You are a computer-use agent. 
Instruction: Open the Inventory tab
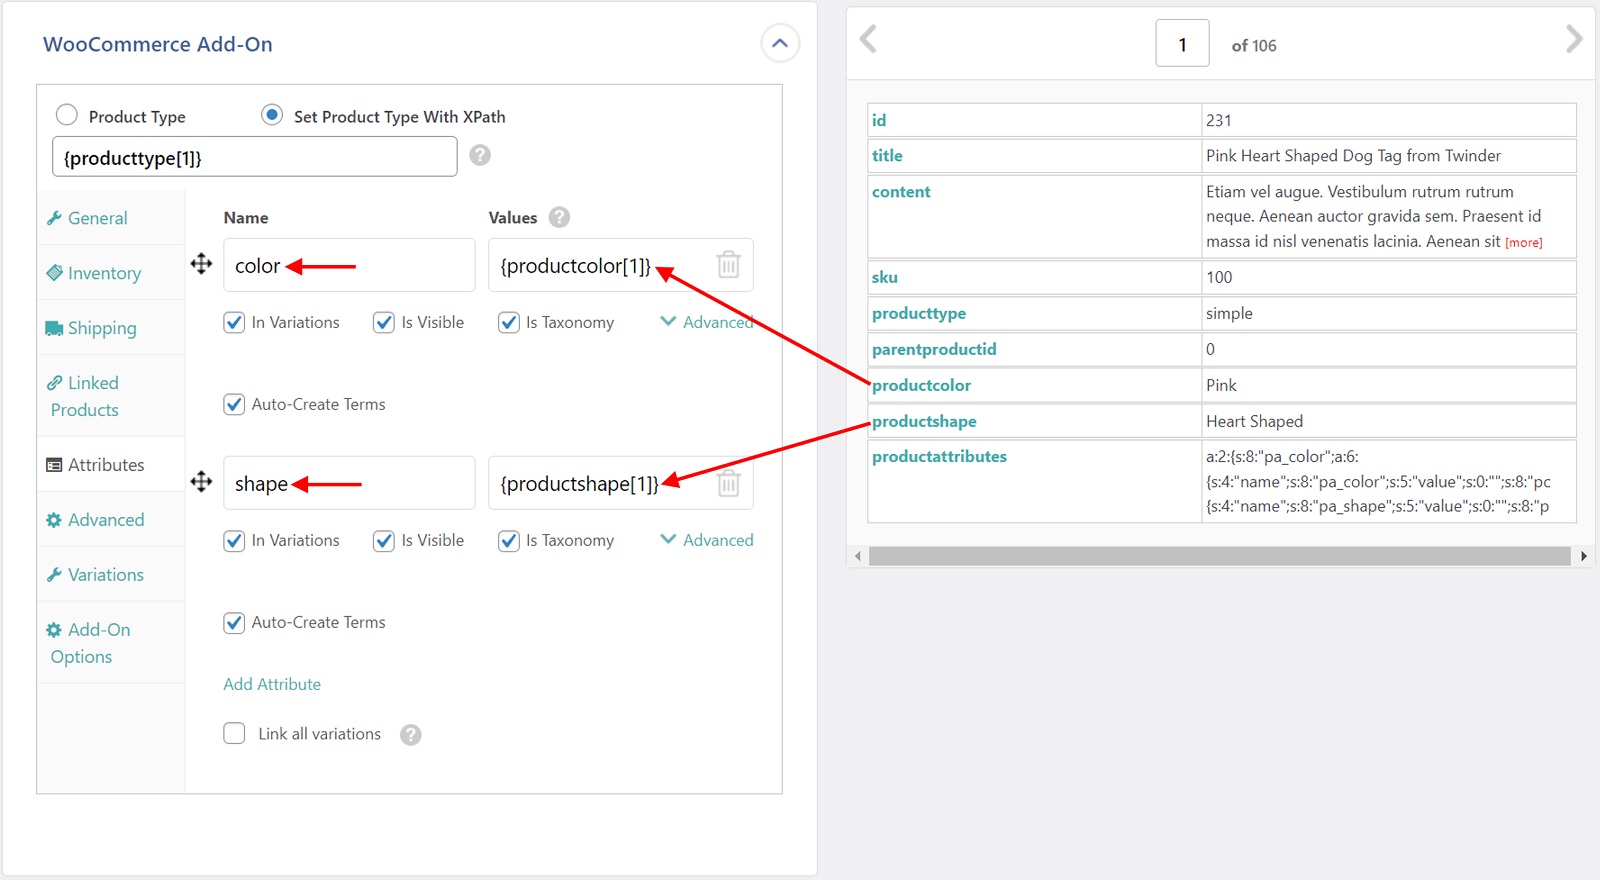pyautogui.click(x=104, y=273)
